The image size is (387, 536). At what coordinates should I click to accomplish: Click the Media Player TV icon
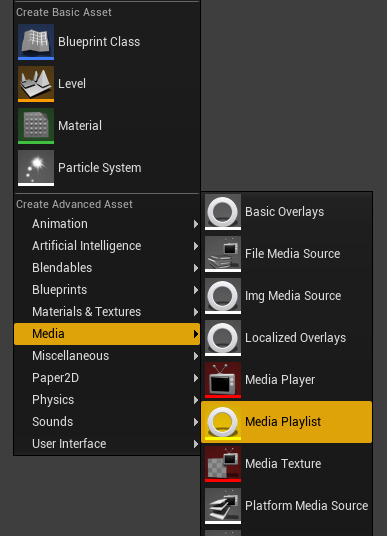pos(223,380)
